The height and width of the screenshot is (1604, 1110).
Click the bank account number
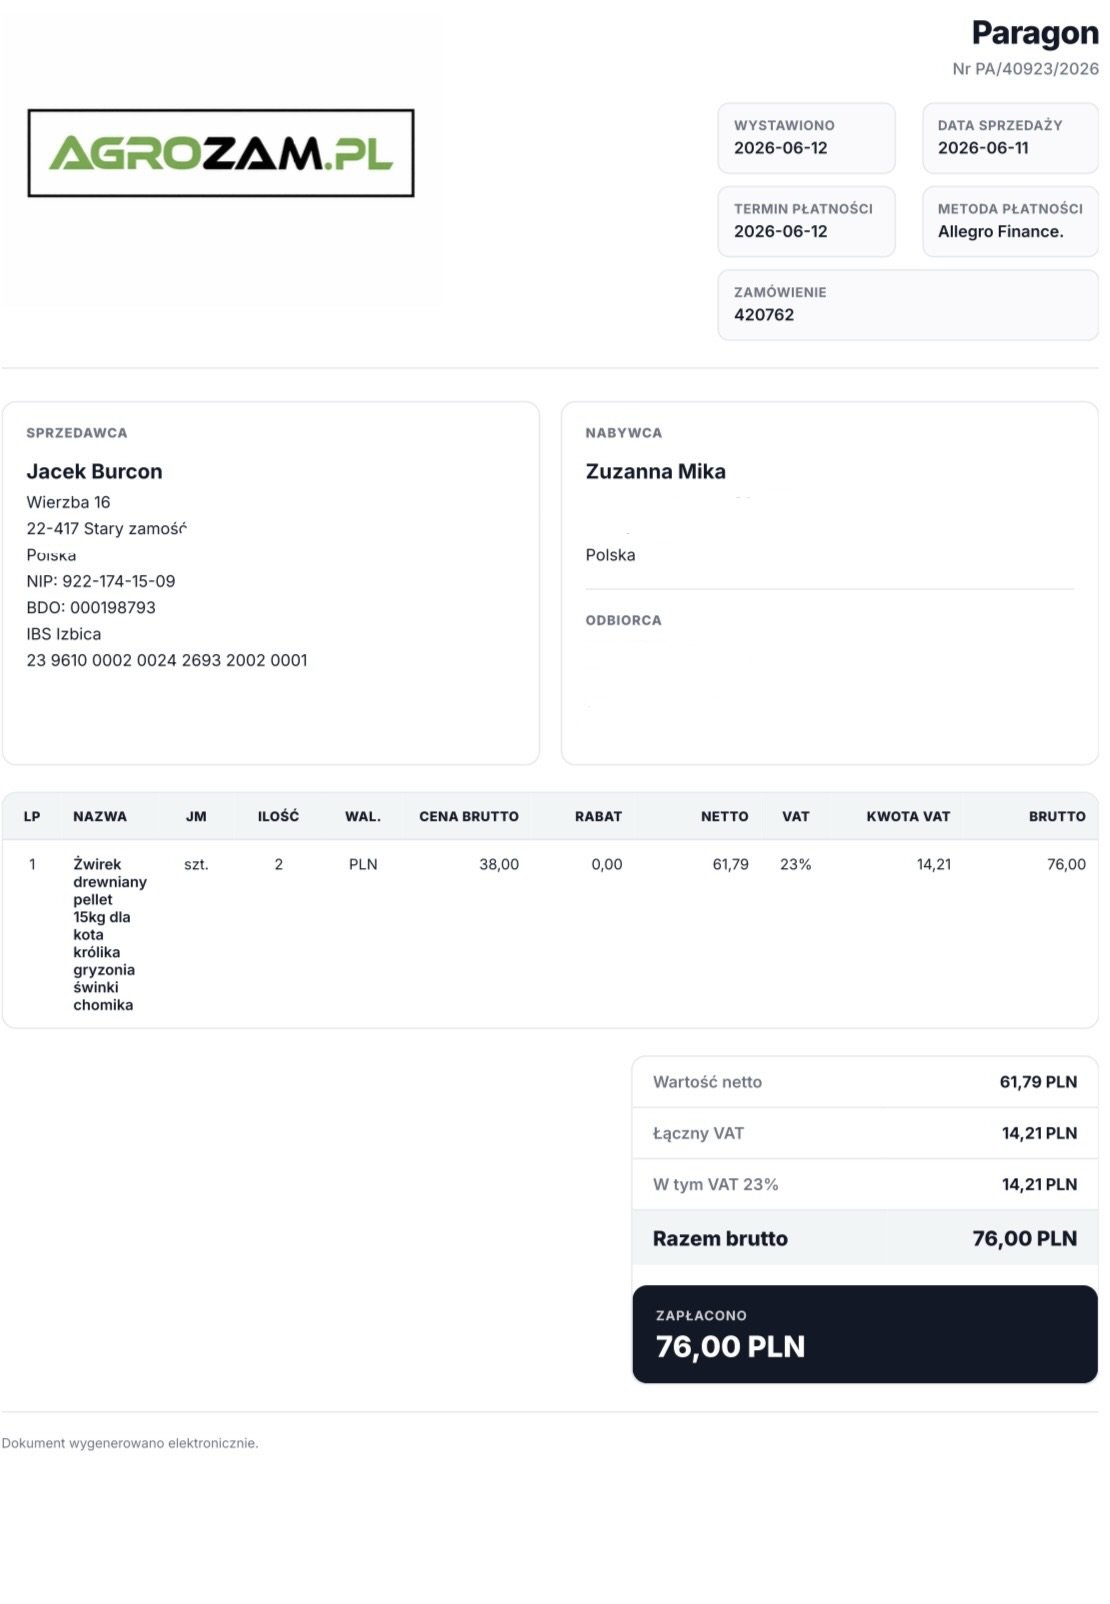point(167,660)
